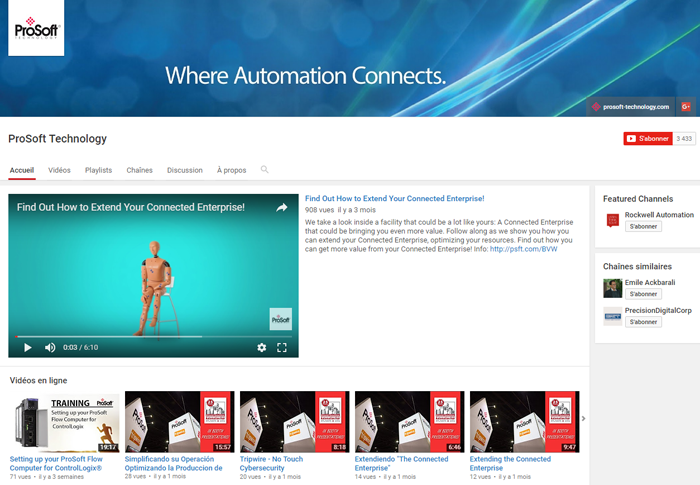Open the 8:18 Tripwire video thumbnail
700x485 pixels.
point(295,422)
